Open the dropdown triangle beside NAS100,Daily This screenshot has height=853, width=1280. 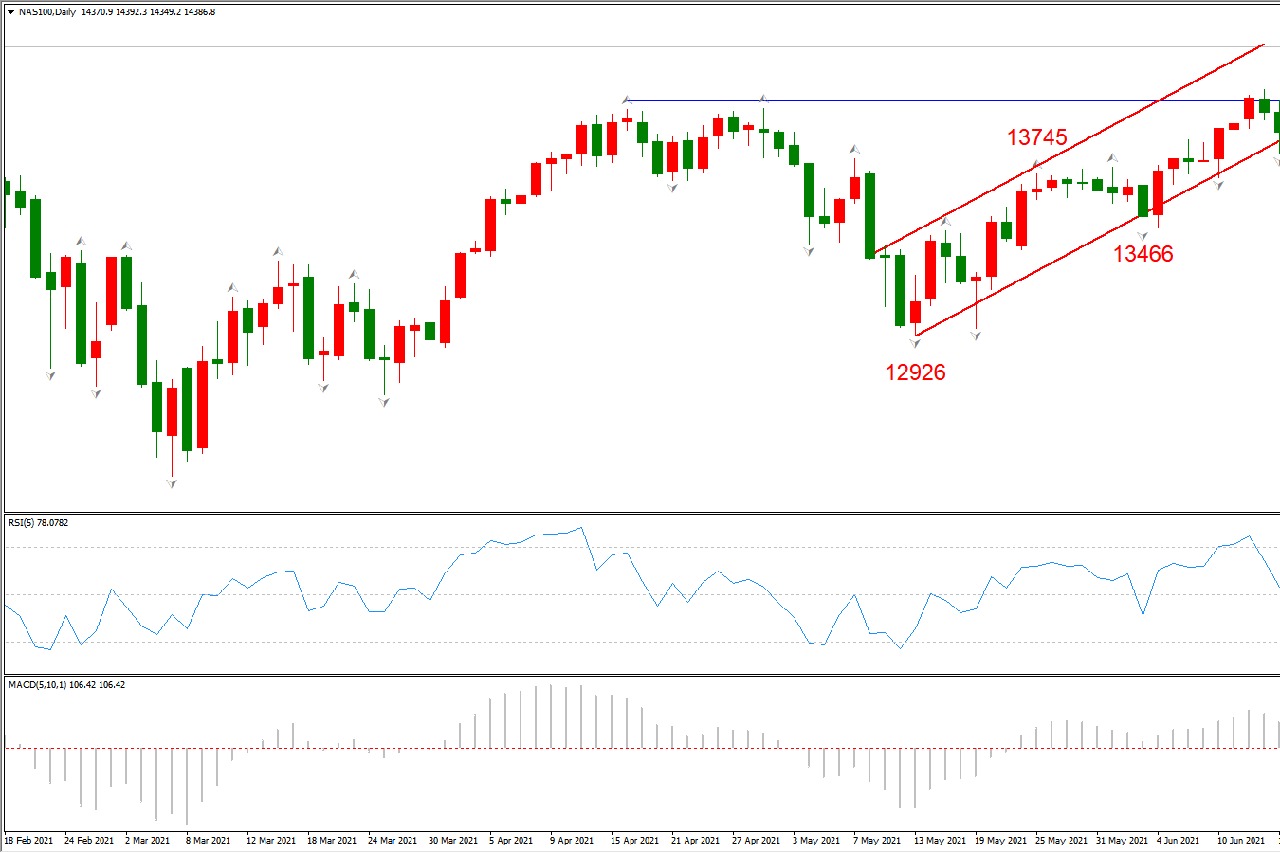[10, 12]
